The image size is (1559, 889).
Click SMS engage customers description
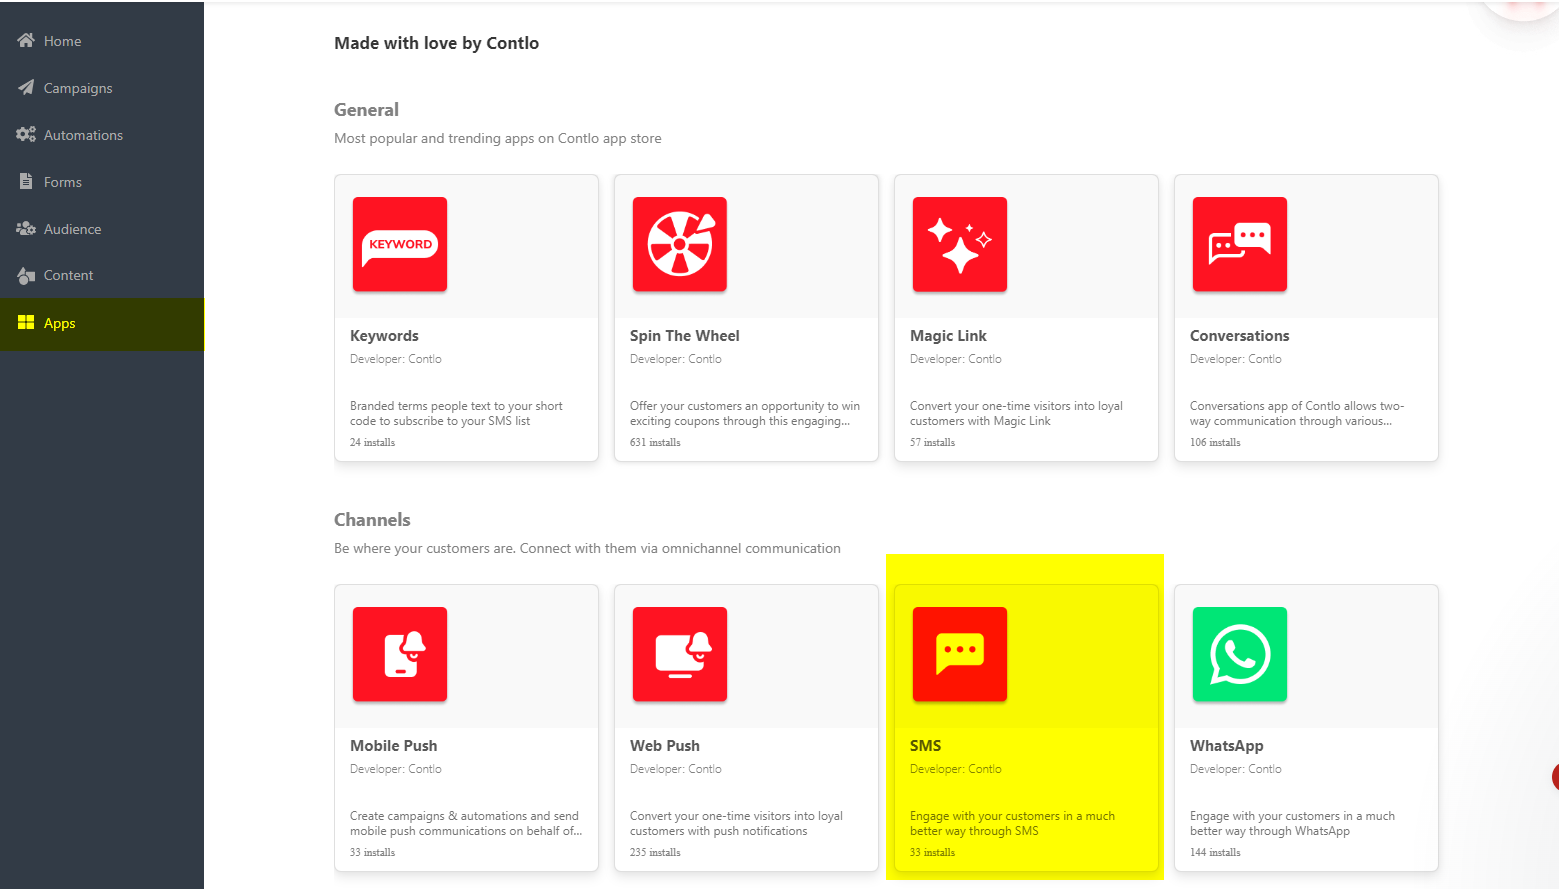click(1012, 823)
